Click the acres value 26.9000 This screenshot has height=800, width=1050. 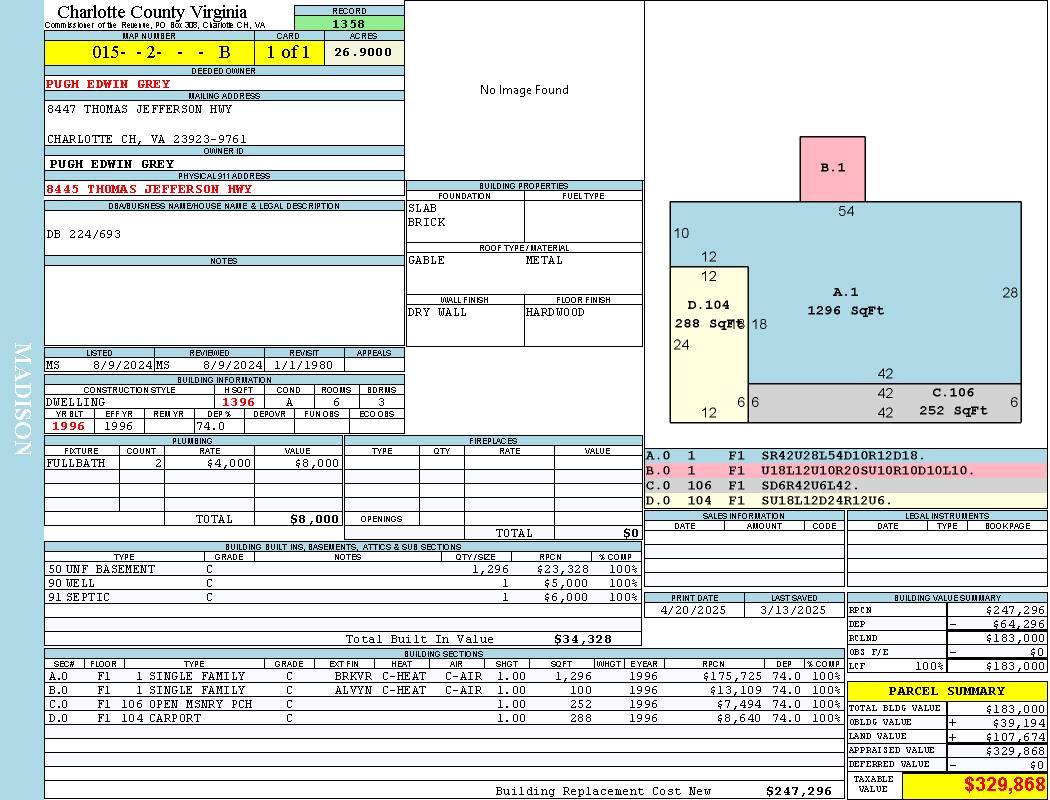[363, 52]
